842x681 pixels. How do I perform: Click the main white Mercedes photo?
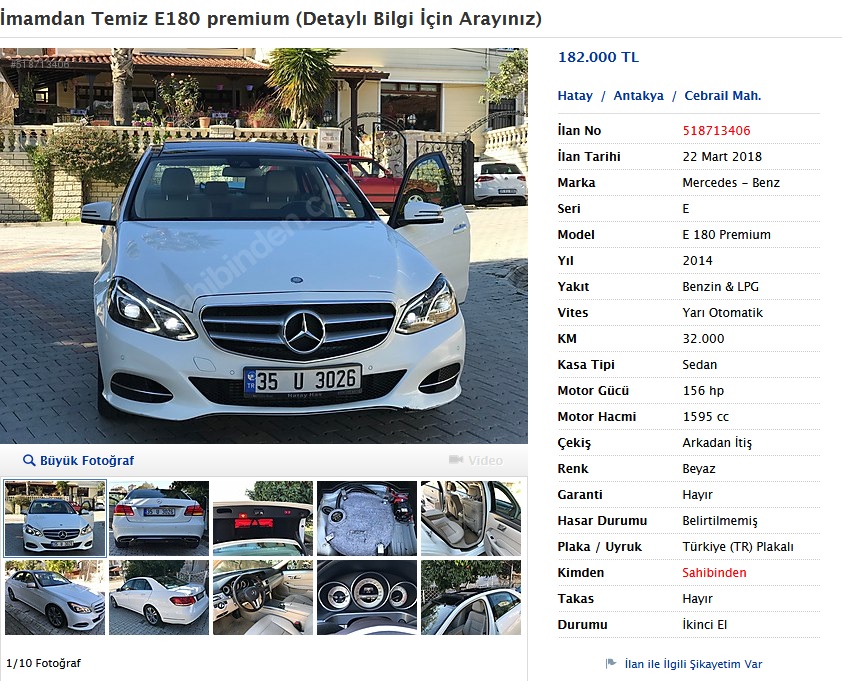click(264, 246)
